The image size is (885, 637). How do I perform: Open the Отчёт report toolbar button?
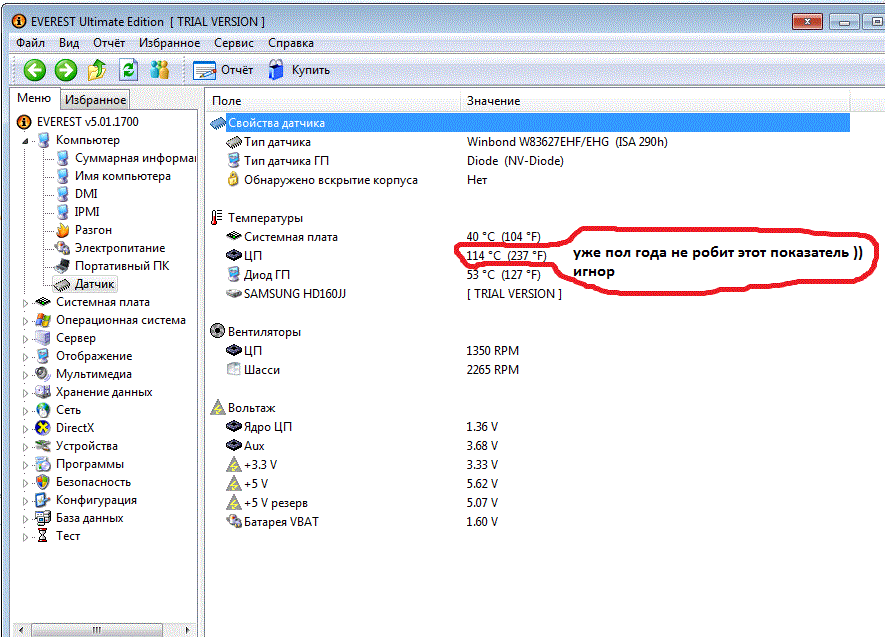pyautogui.click(x=223, y=70)
